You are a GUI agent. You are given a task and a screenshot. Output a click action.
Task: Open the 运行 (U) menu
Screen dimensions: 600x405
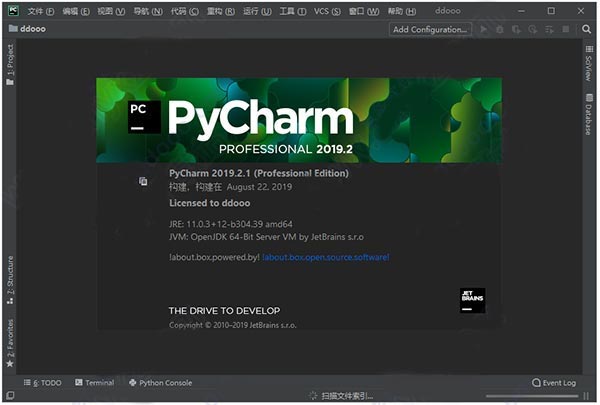257,11
